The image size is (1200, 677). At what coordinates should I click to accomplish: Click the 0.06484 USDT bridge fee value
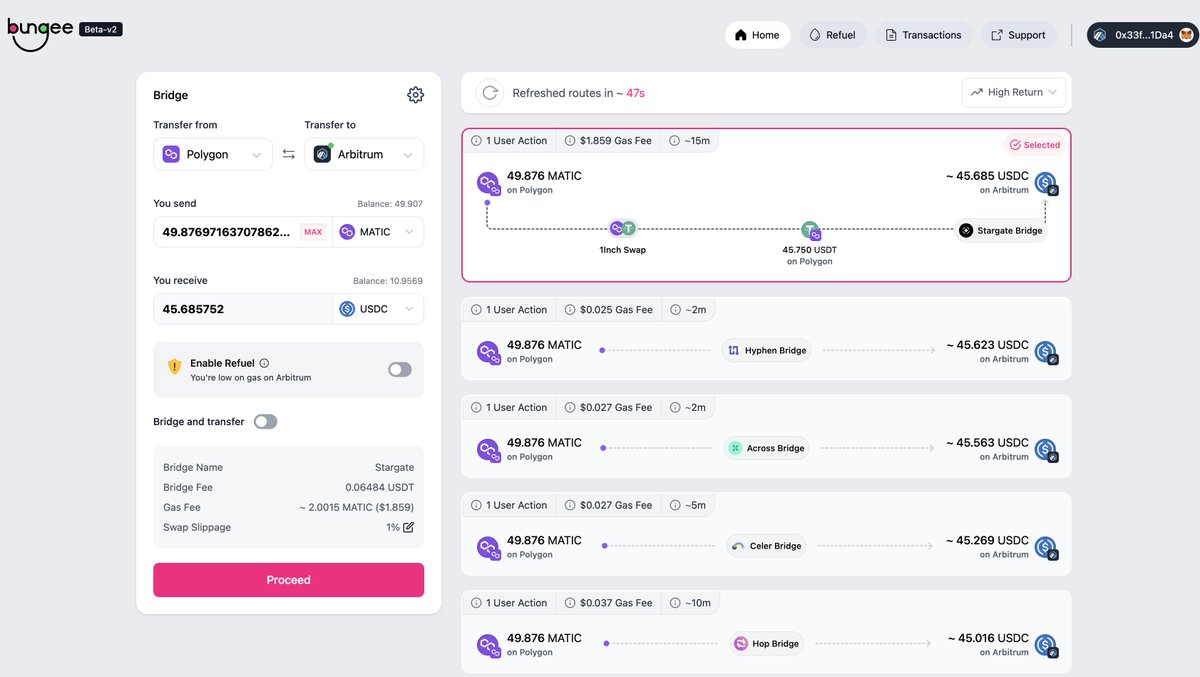coord(378,488)
